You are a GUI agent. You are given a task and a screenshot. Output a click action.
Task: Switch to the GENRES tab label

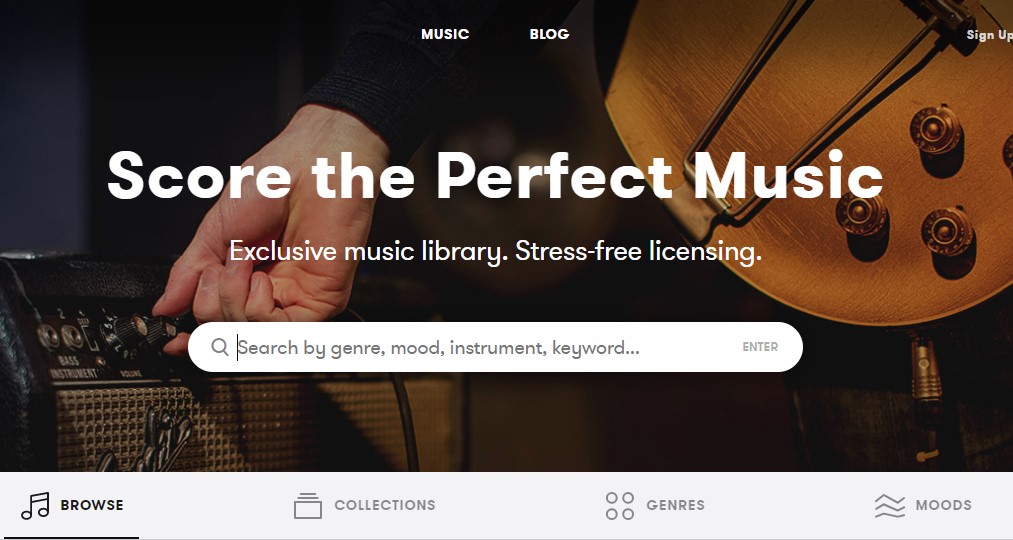675,505
